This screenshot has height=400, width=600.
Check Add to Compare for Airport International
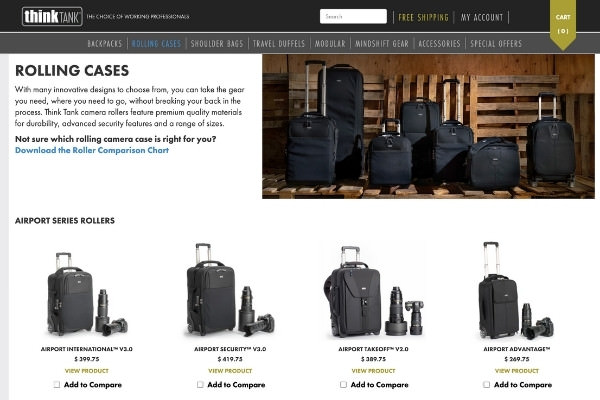[57, 384]
